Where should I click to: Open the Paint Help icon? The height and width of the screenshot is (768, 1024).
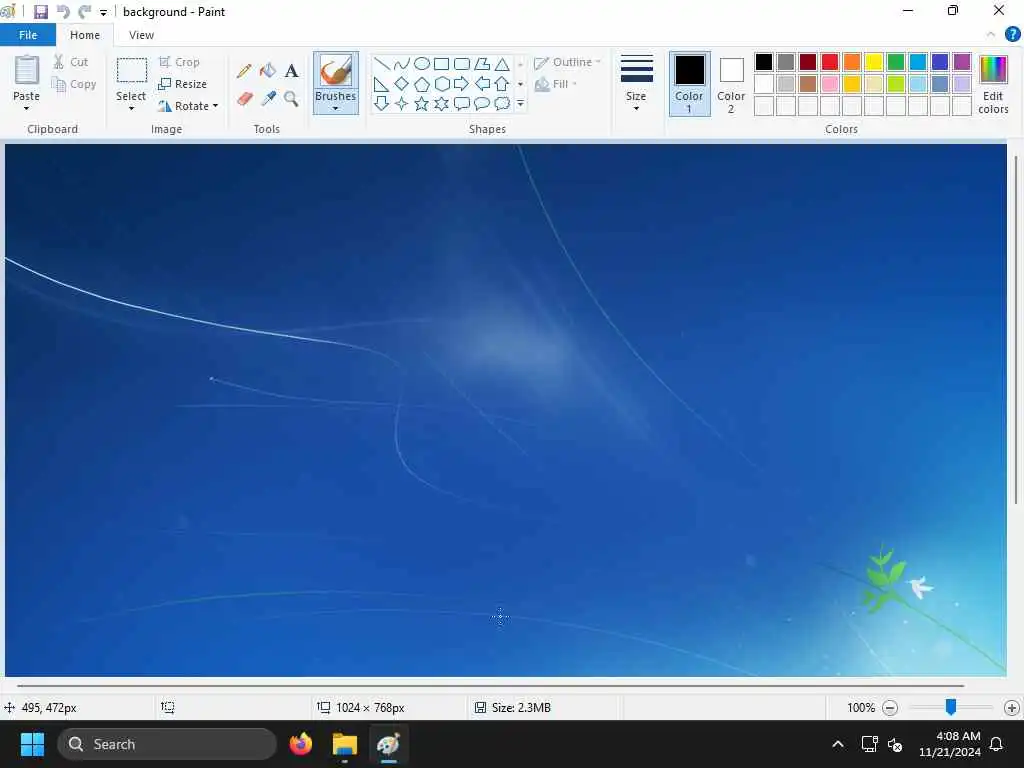click(1012, 35)
